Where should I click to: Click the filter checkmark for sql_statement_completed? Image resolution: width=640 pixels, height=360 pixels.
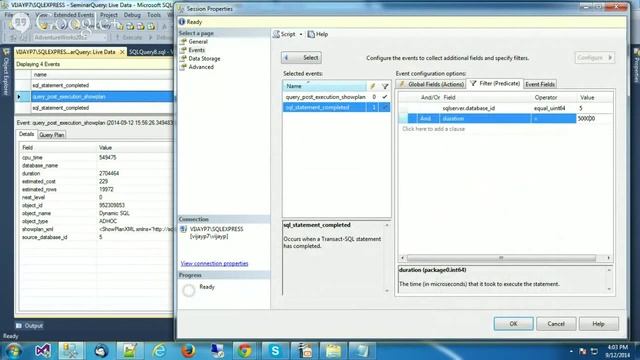pyautogui.click(x=384, y=107)
